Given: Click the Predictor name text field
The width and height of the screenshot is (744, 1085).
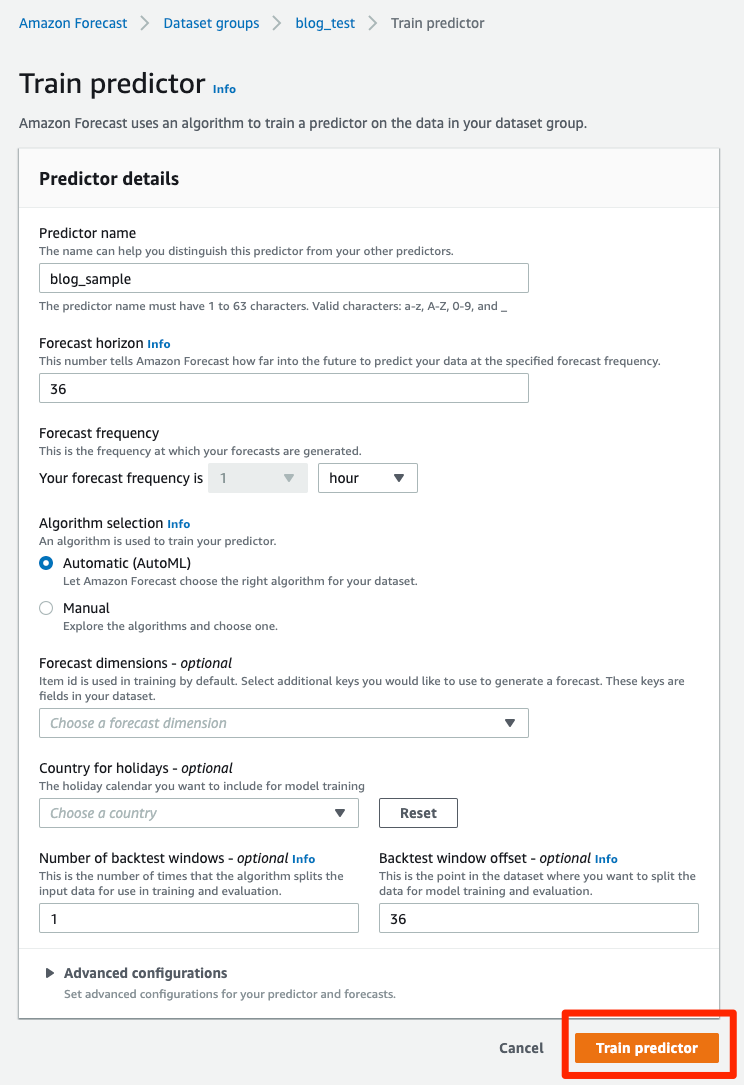Looking at the screenshot, I should pos(283,278).
